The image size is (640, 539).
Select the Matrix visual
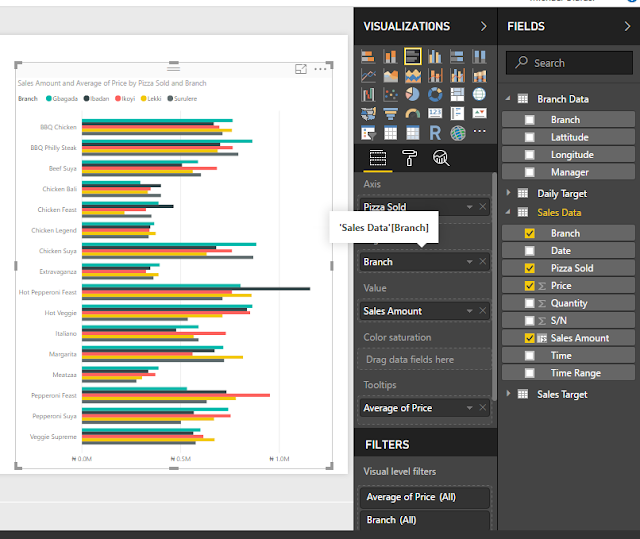413,133
